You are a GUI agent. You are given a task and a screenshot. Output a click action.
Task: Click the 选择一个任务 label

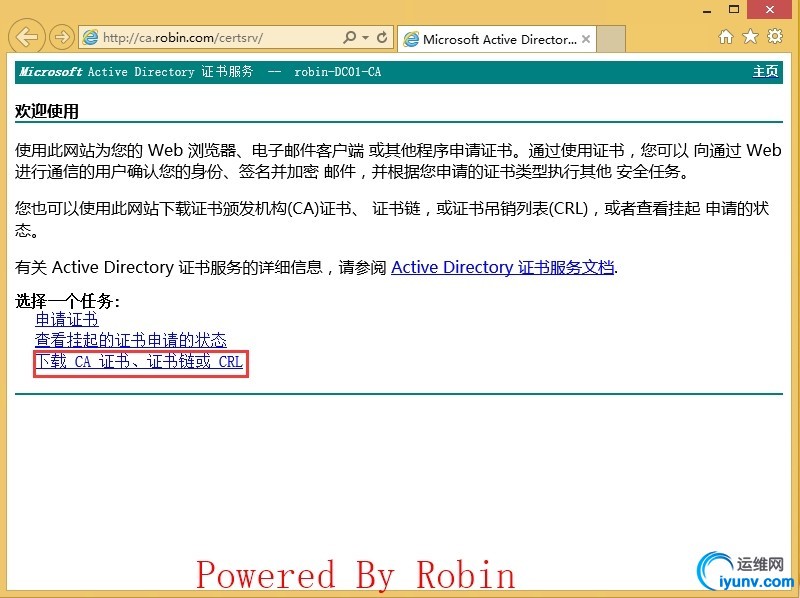(x=67, y=301)
